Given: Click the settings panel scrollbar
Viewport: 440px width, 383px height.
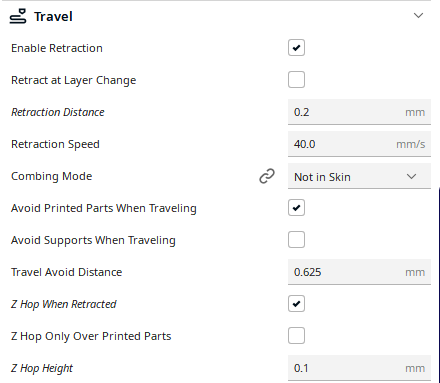Looking at the screenshot, I should tap(439, 285).
